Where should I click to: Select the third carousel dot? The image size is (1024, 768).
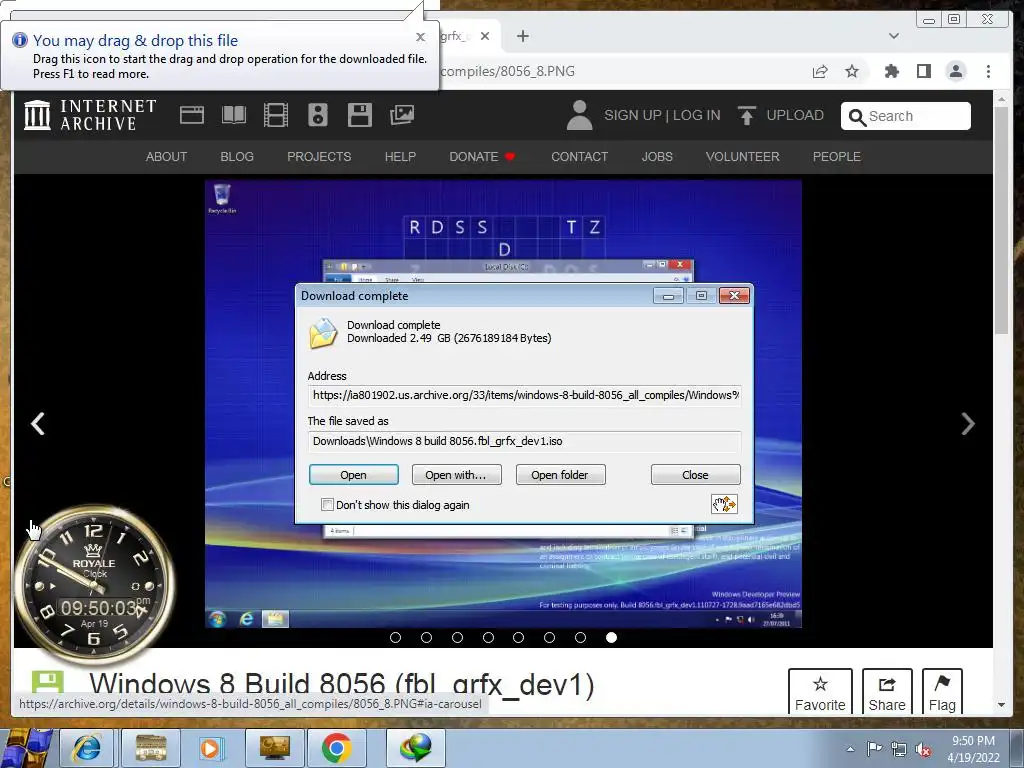[457, 637]
